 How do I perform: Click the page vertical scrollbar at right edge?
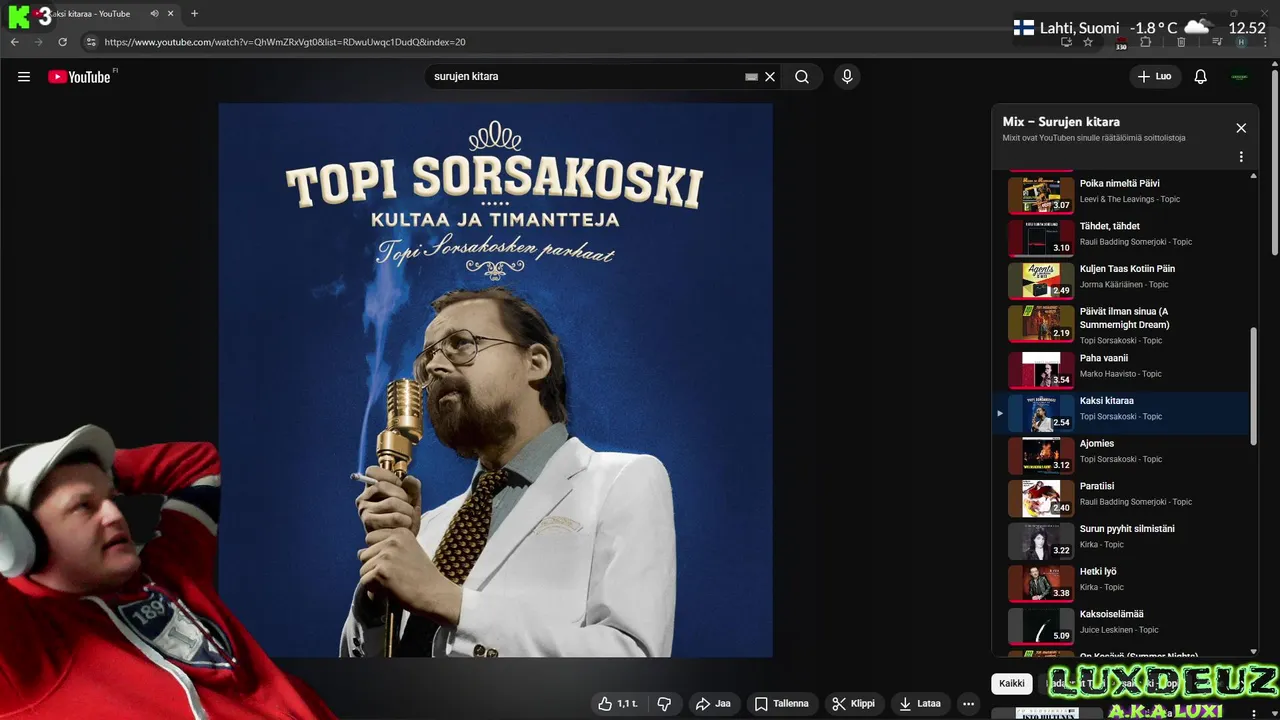(1274, 160)
